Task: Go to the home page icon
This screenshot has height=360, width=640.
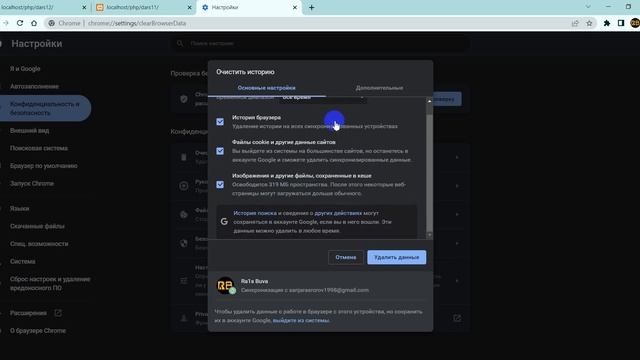Action: 34,23
